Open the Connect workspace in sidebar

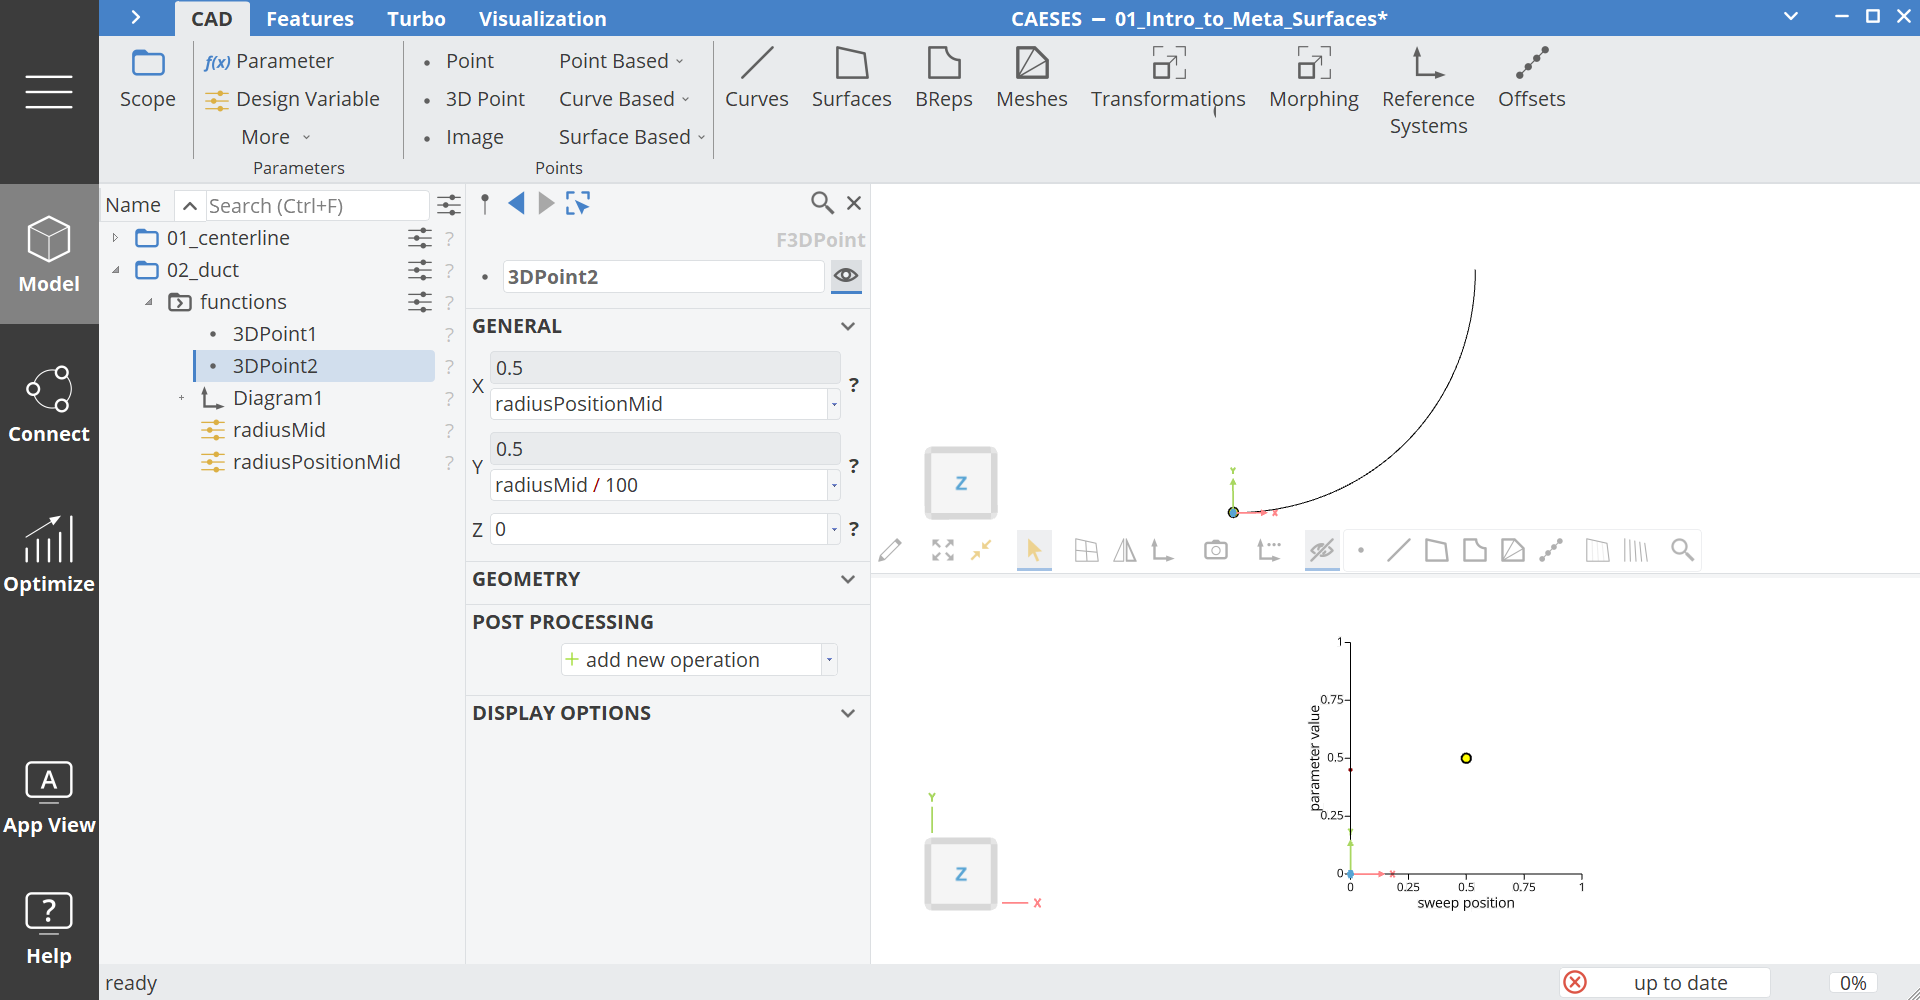(x=49, y=405)
